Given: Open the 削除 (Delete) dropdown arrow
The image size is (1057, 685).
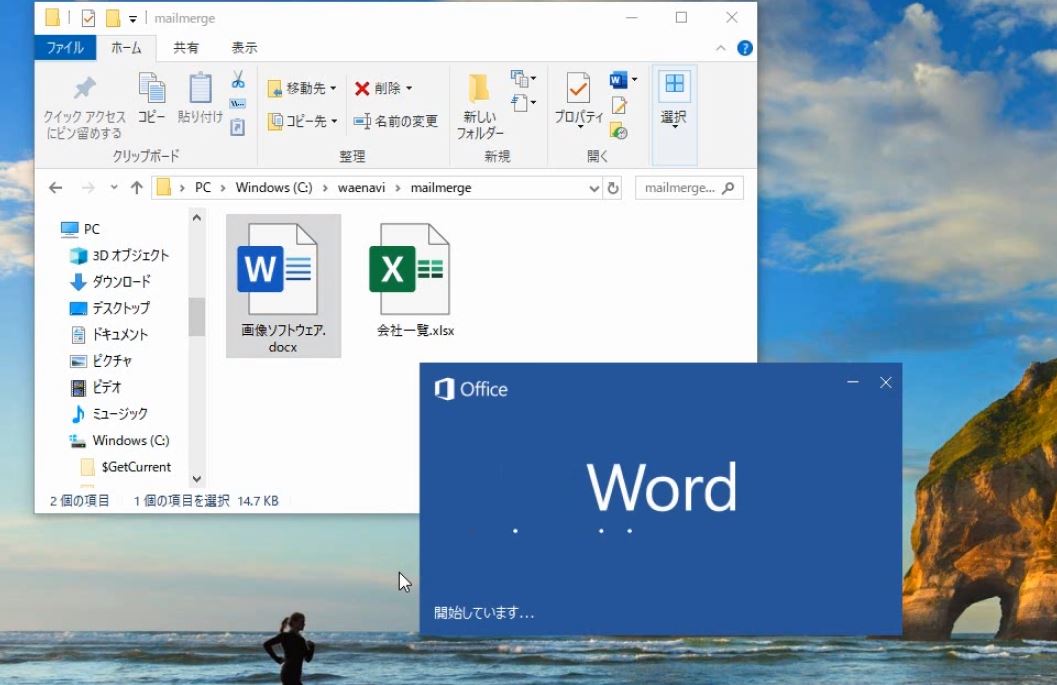Looking at the screenshot, I should [x=411, y=88].
